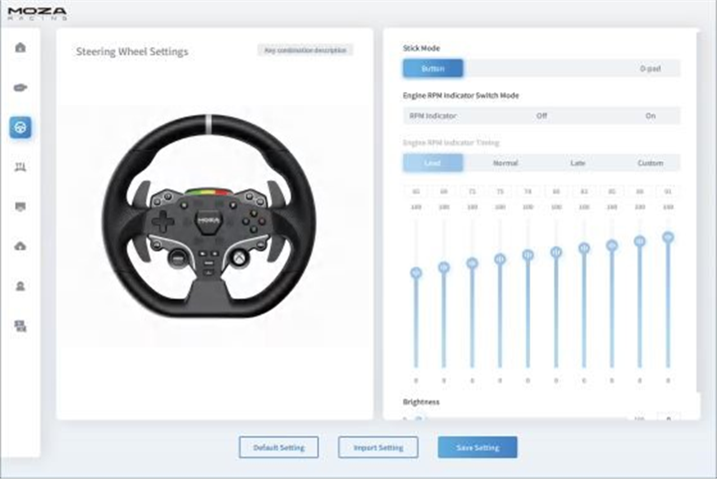Open the dash display icon in sidebar
The height and width of the screenshot is (479, 717).
pos(20,206)
